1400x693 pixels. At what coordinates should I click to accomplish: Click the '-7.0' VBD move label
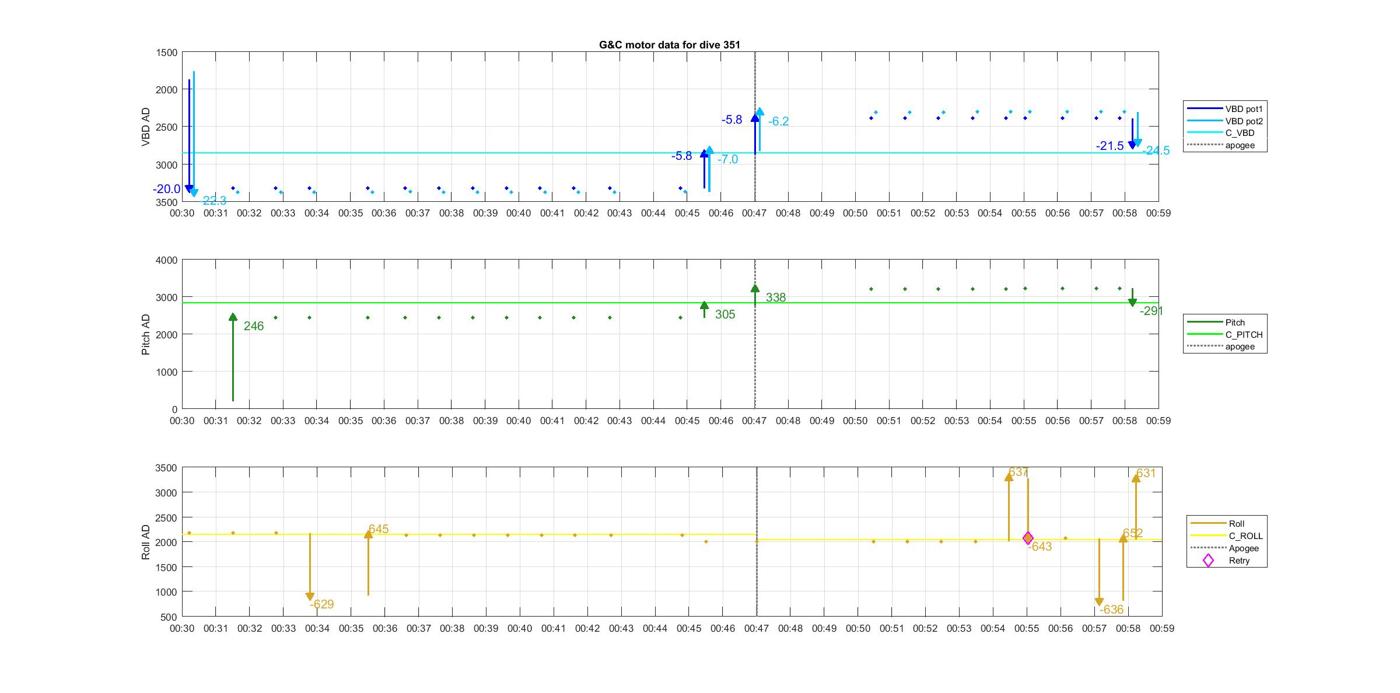pyautogui.click(x=728, y=159)
